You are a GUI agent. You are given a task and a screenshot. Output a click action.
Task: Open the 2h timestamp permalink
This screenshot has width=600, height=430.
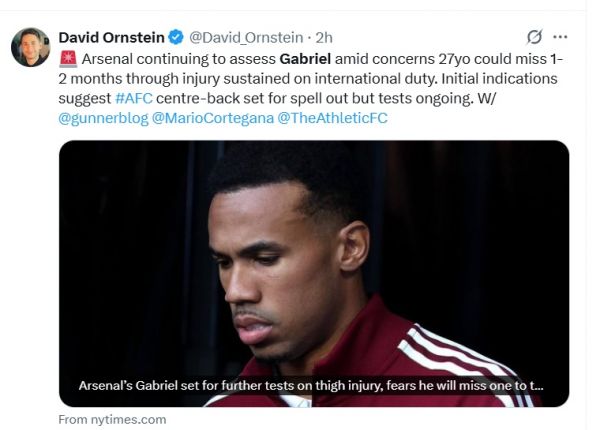pos(323,37)
